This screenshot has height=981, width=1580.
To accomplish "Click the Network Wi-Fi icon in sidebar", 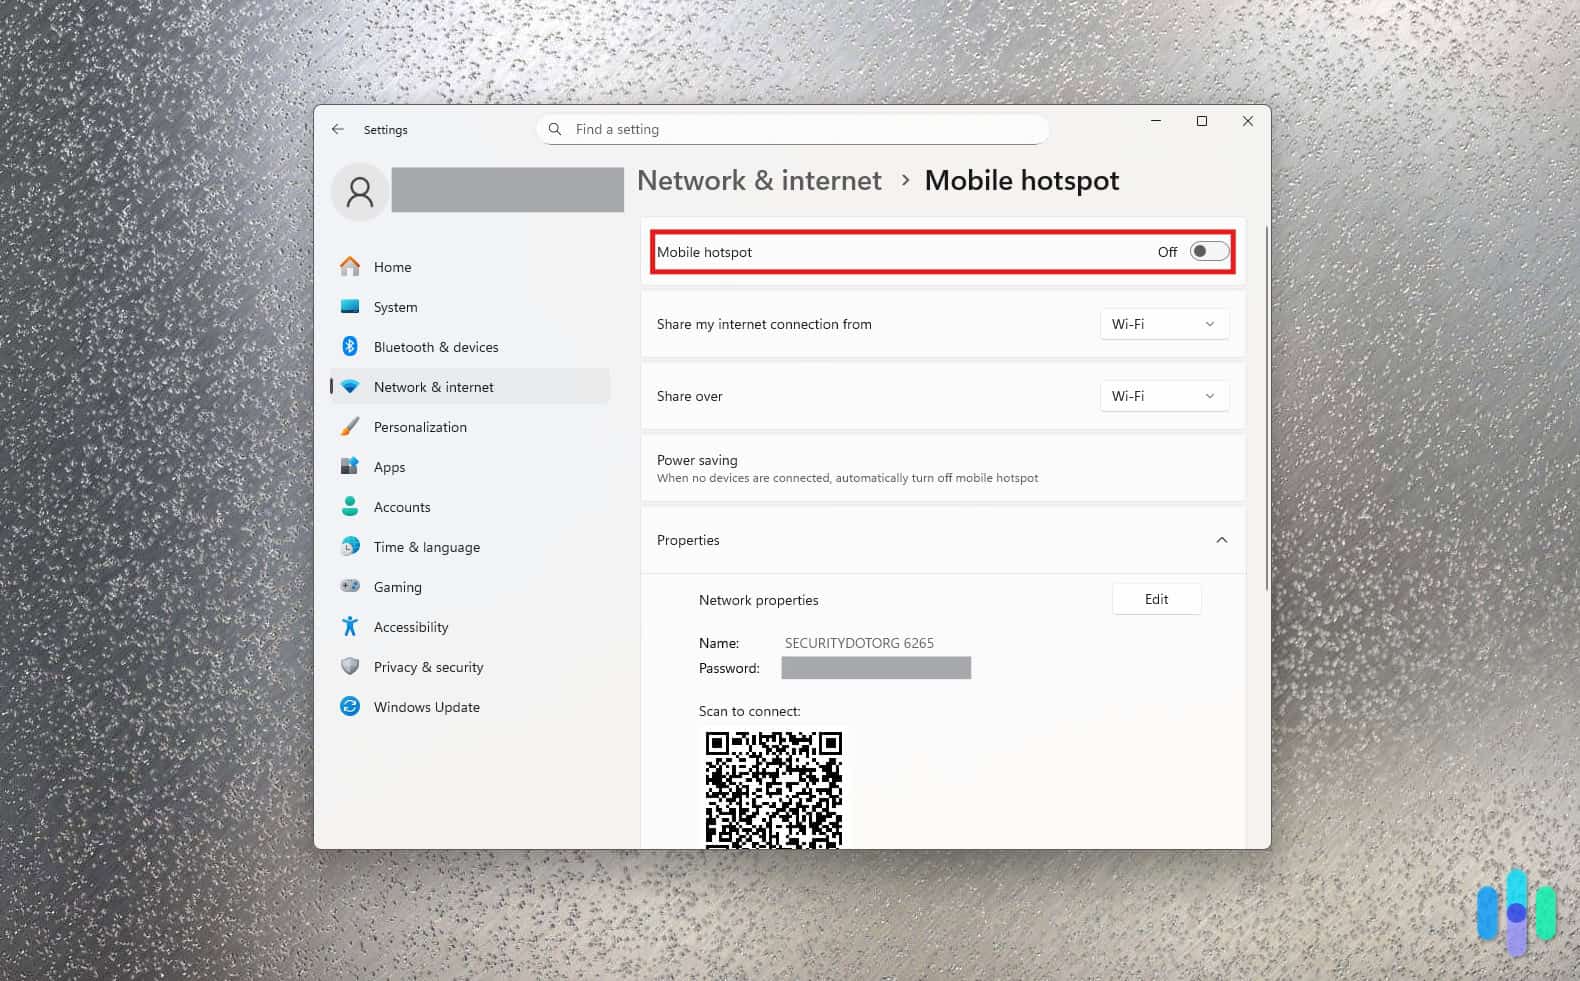I will click(x=350, y=386).
